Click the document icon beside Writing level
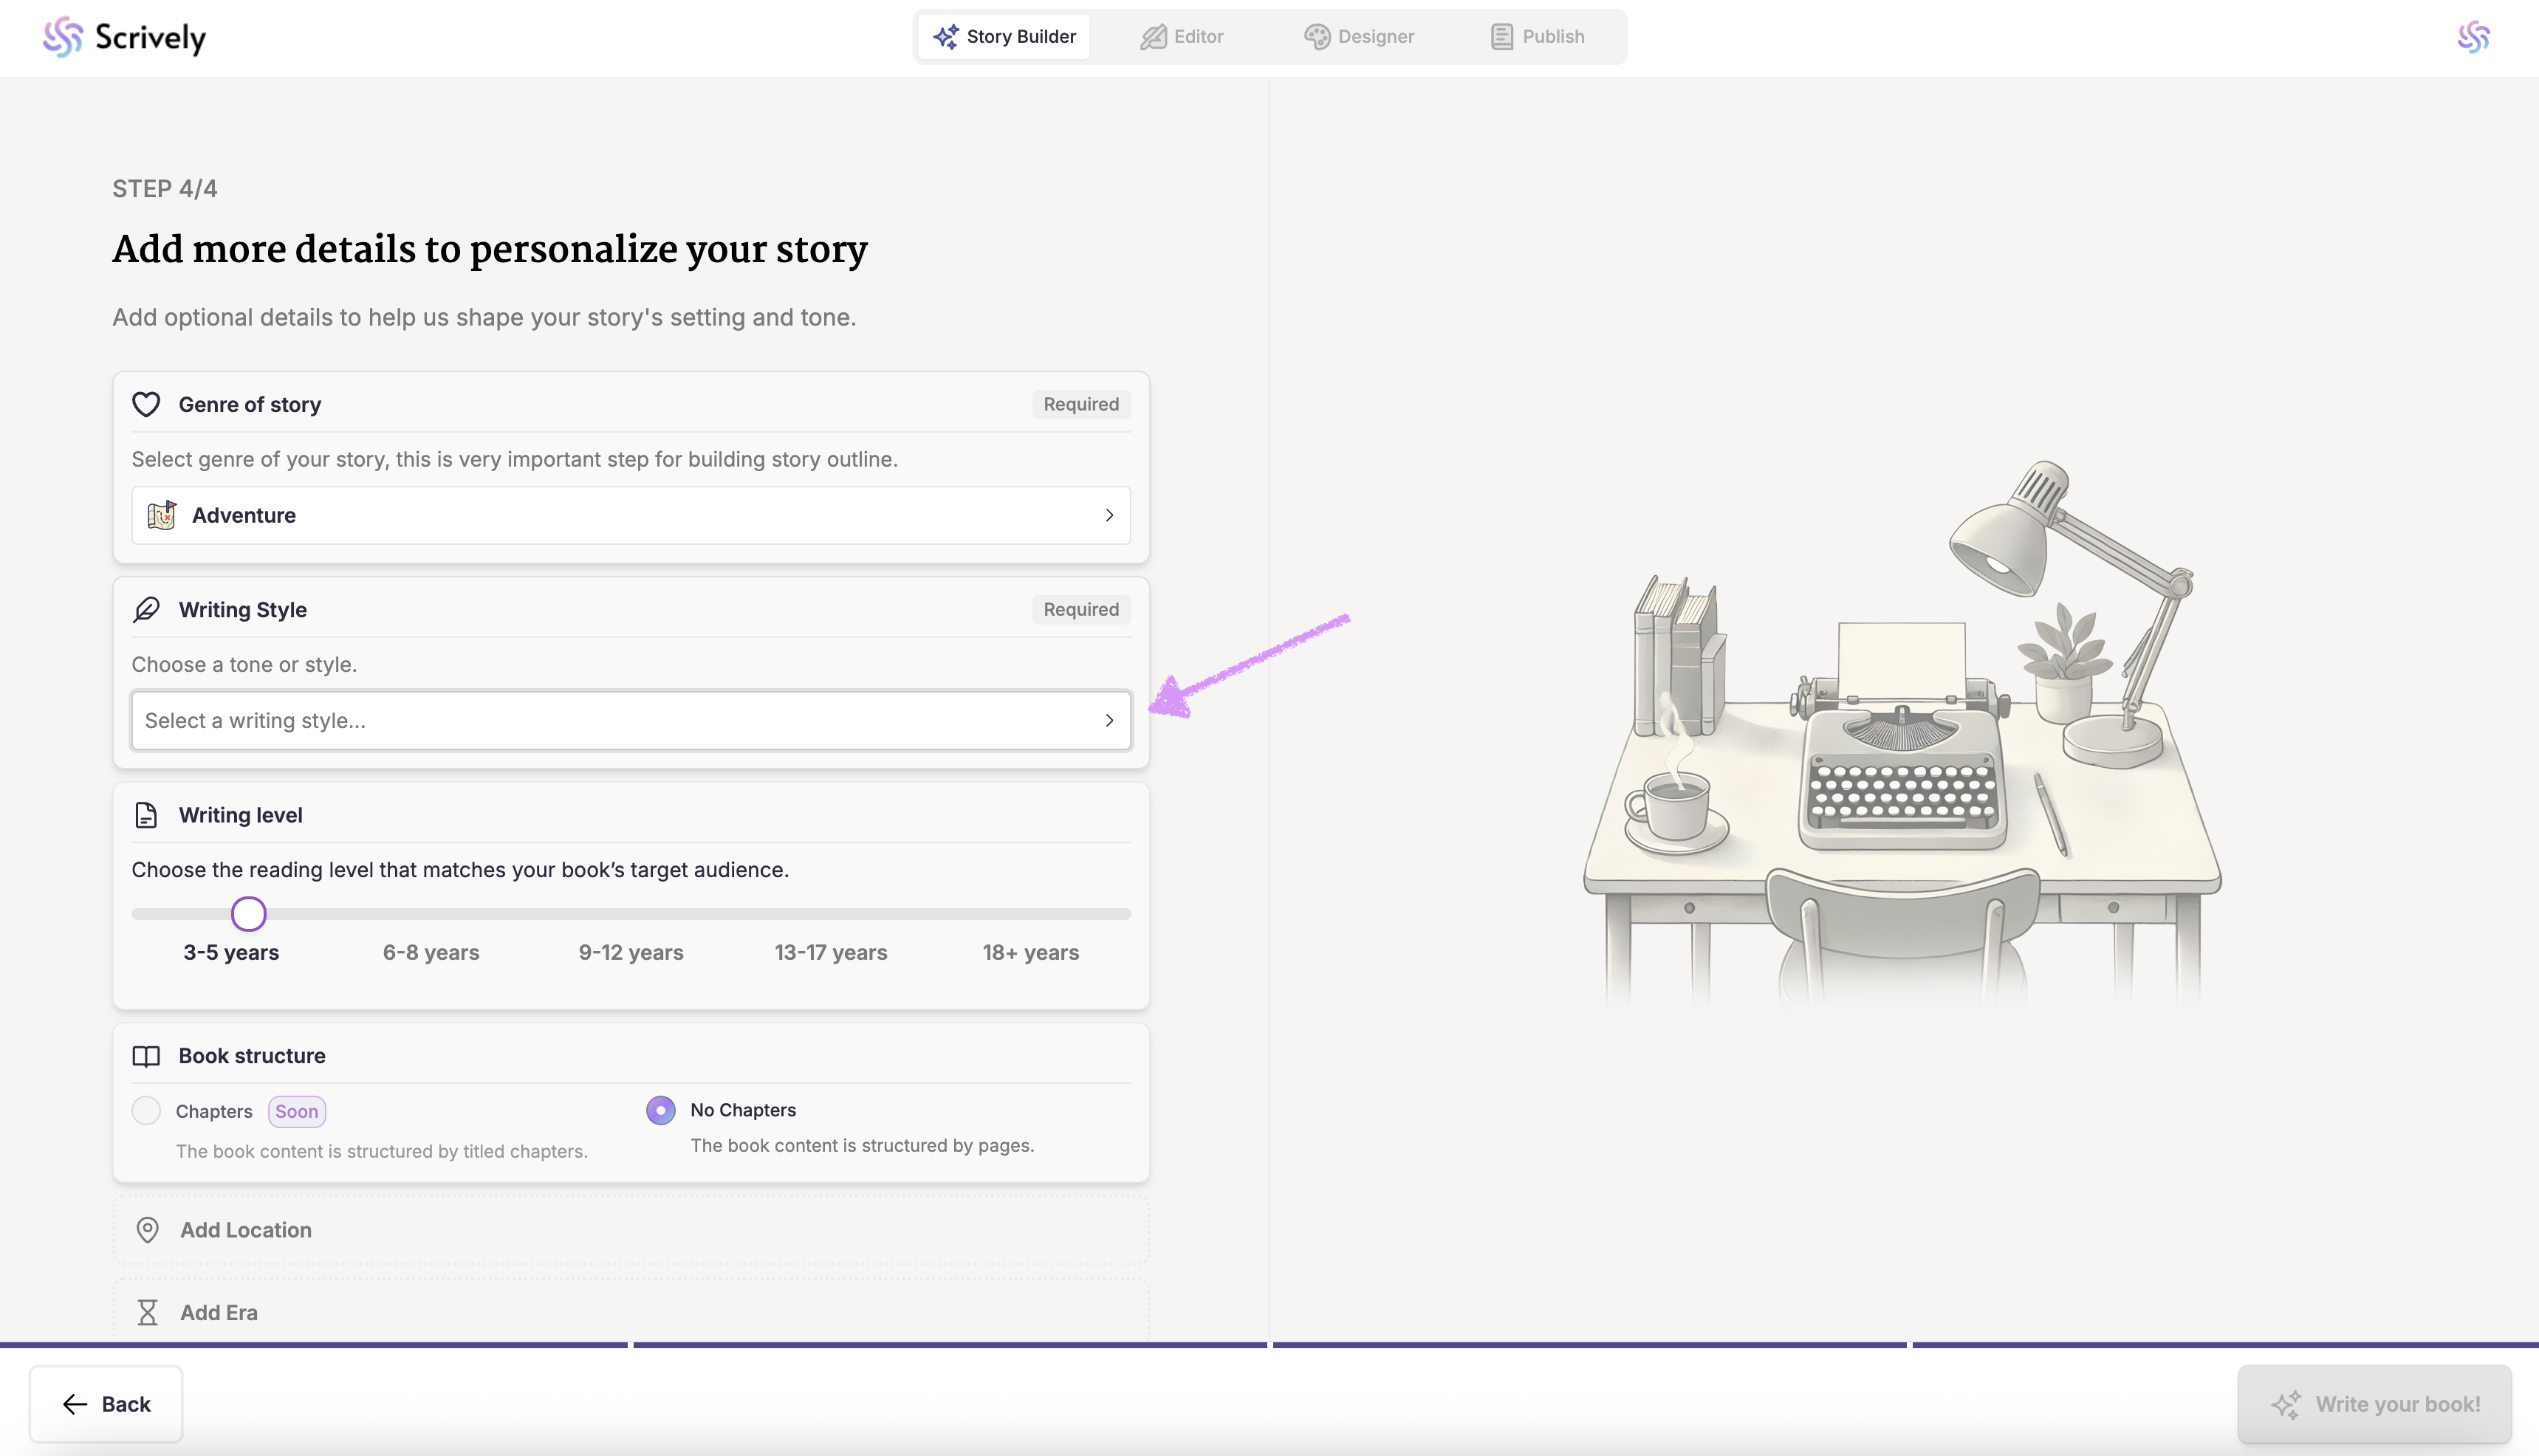The image size is (2539, 1456). coord(146,815)
